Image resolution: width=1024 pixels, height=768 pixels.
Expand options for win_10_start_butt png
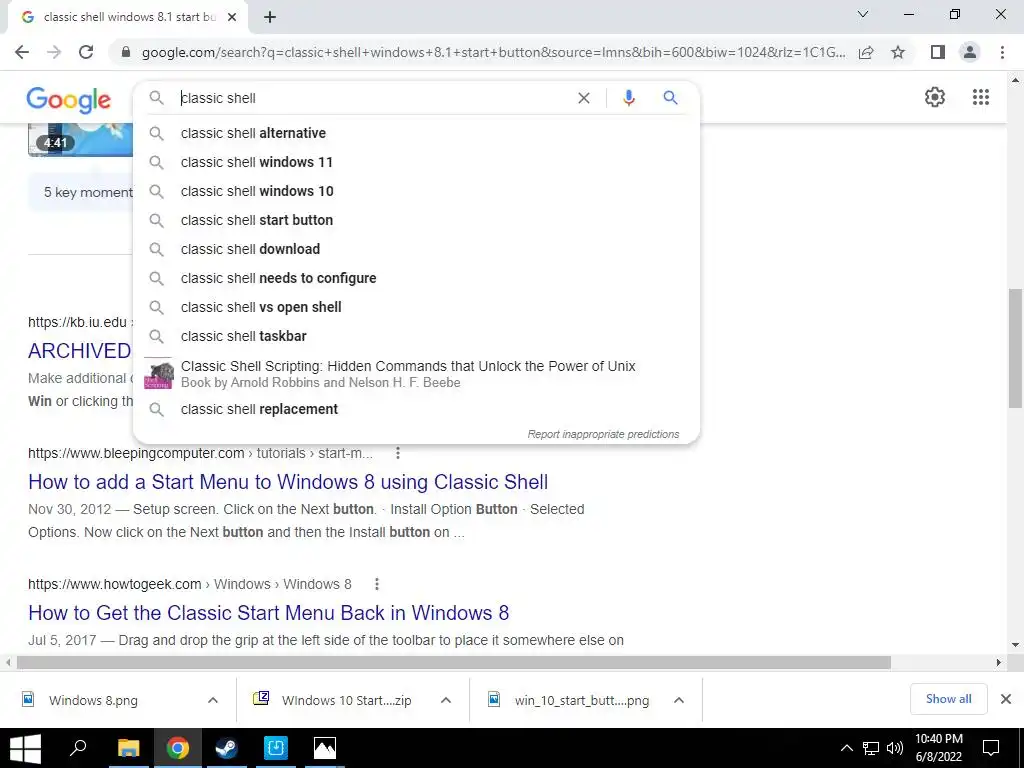pyautogui.click(x=679, y=700)
